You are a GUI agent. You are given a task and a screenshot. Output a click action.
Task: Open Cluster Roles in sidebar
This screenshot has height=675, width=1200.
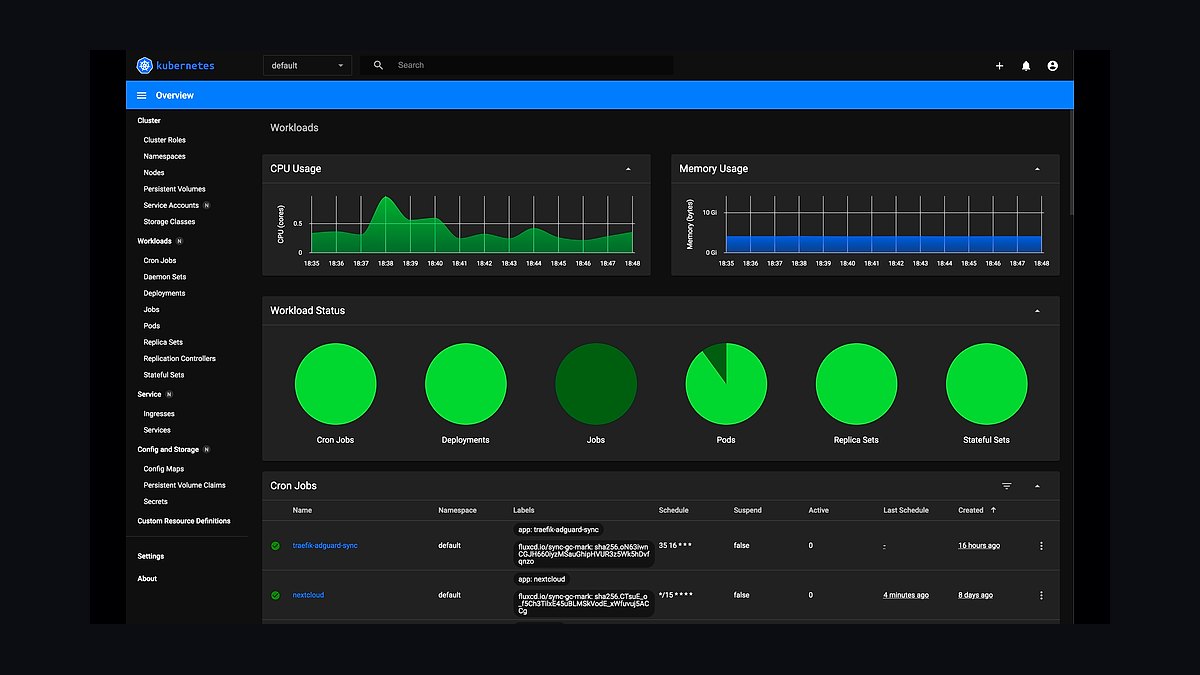[x=164, y=140]
